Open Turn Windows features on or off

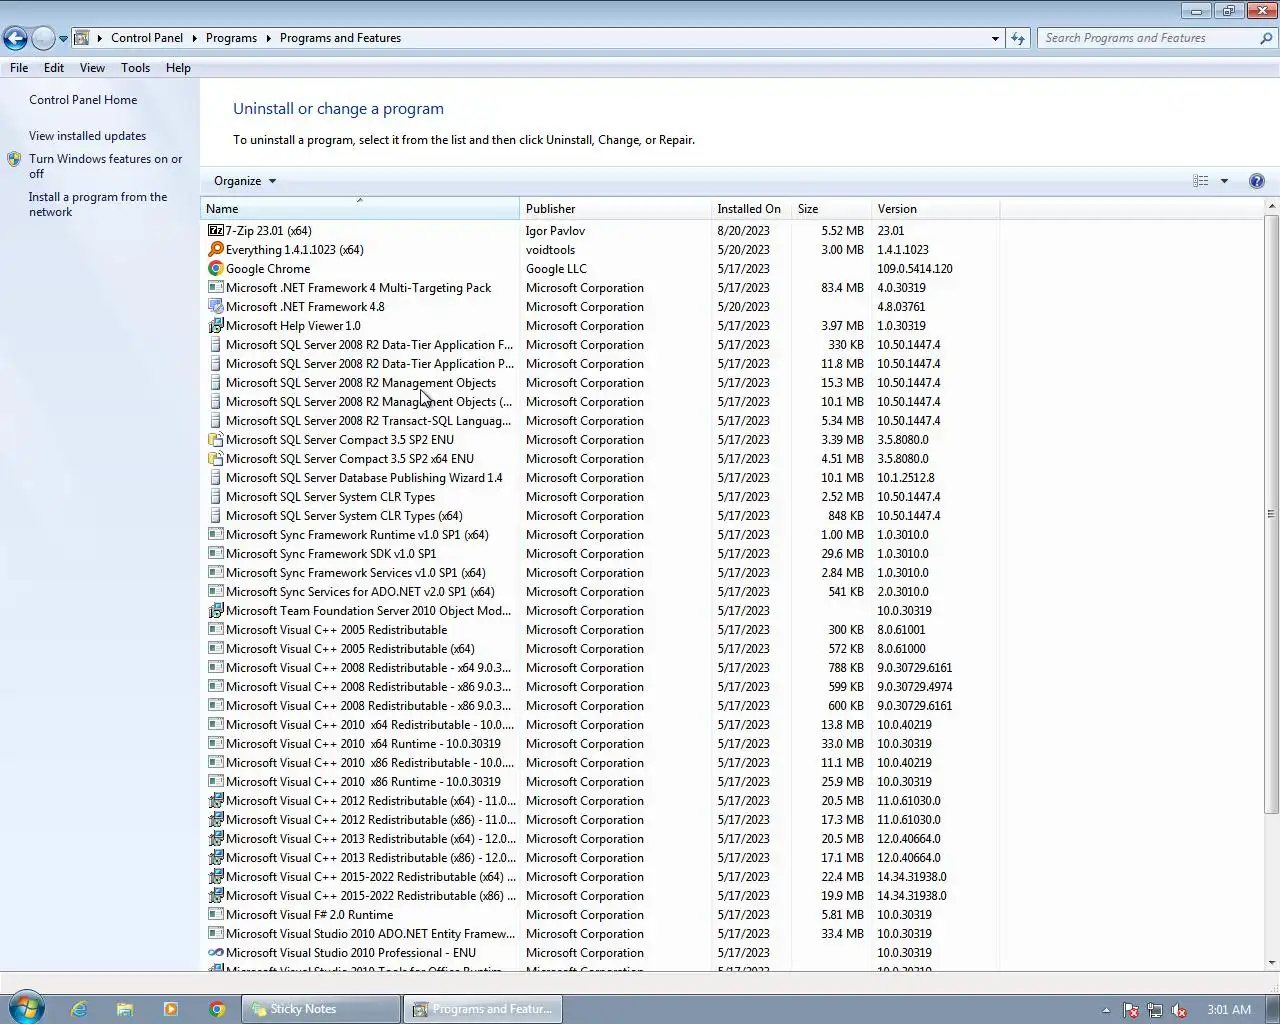pyautogui.click(x=105, y=166)
